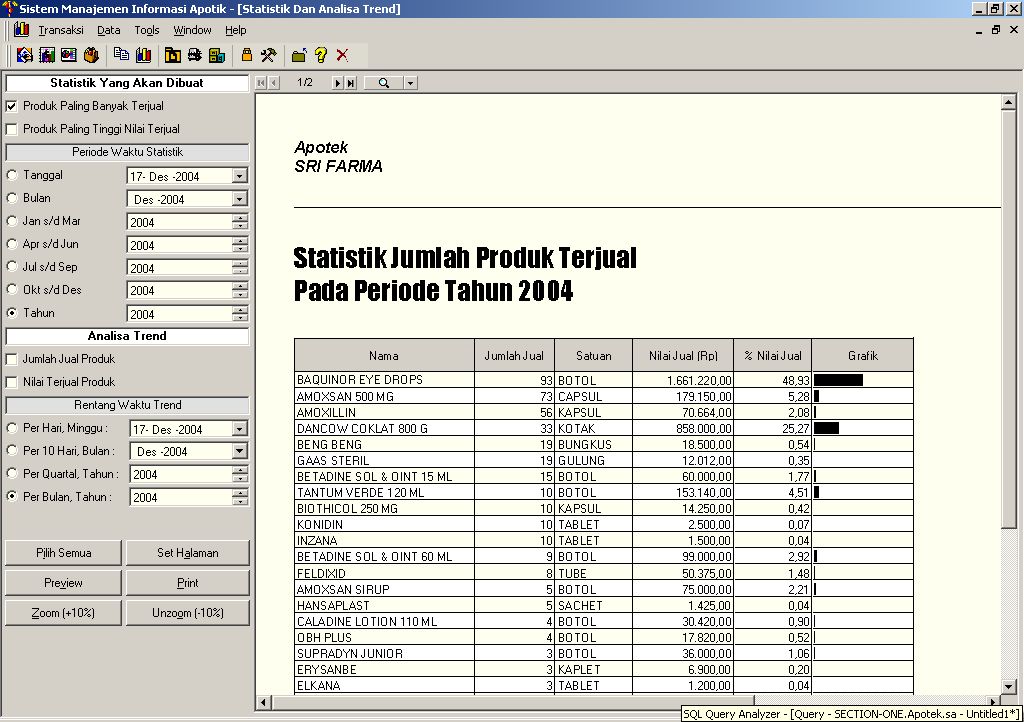Screen dimensions: 1024x722
Task: Expand the Tanggal date dropdown
Action: pos(239,176)
